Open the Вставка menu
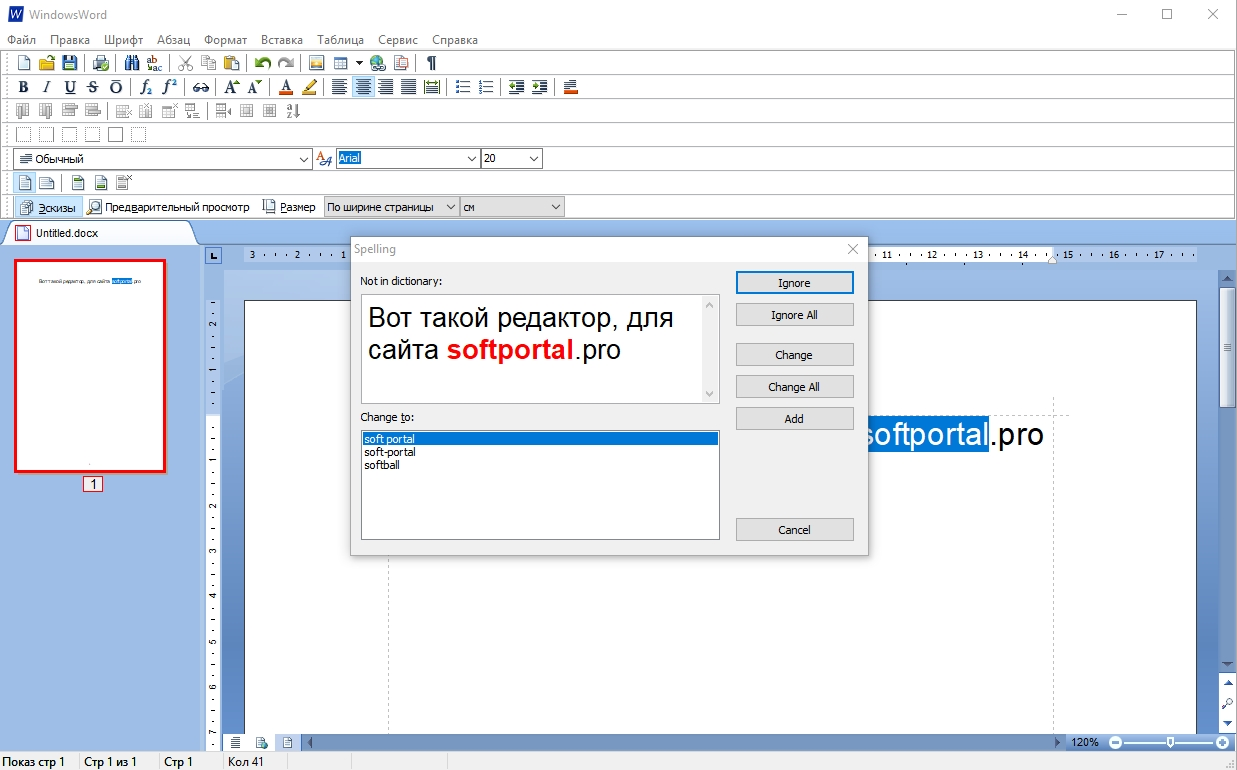This screenshot has height=770, width=1237. click(282, 40)
